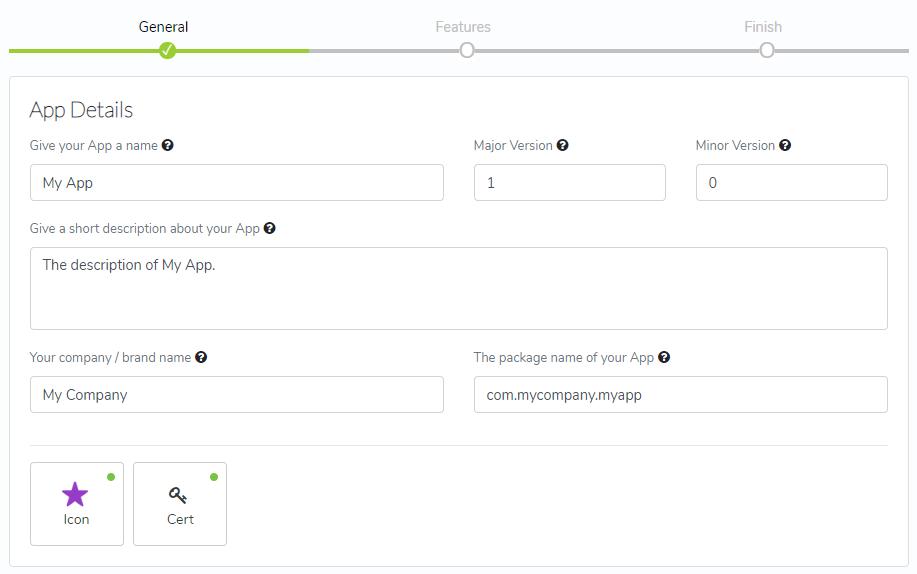Click the Minor Version field showing 0
Image resolution: width=917 pixels, height=574 pixels.
[x=792, y=183]
